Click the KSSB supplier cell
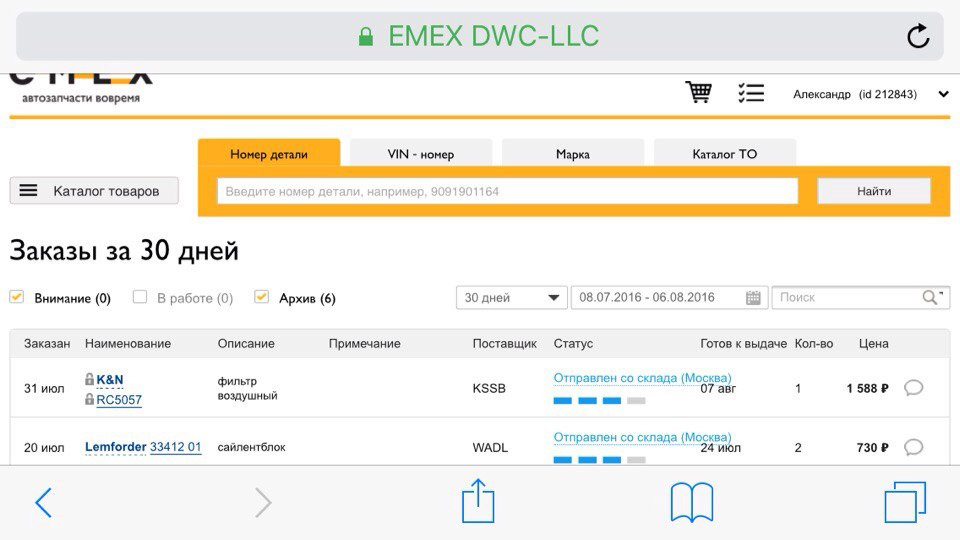Image resolution: width=960 pixels, height=540 pixels. pyautogui.click(x=489, y=388)
